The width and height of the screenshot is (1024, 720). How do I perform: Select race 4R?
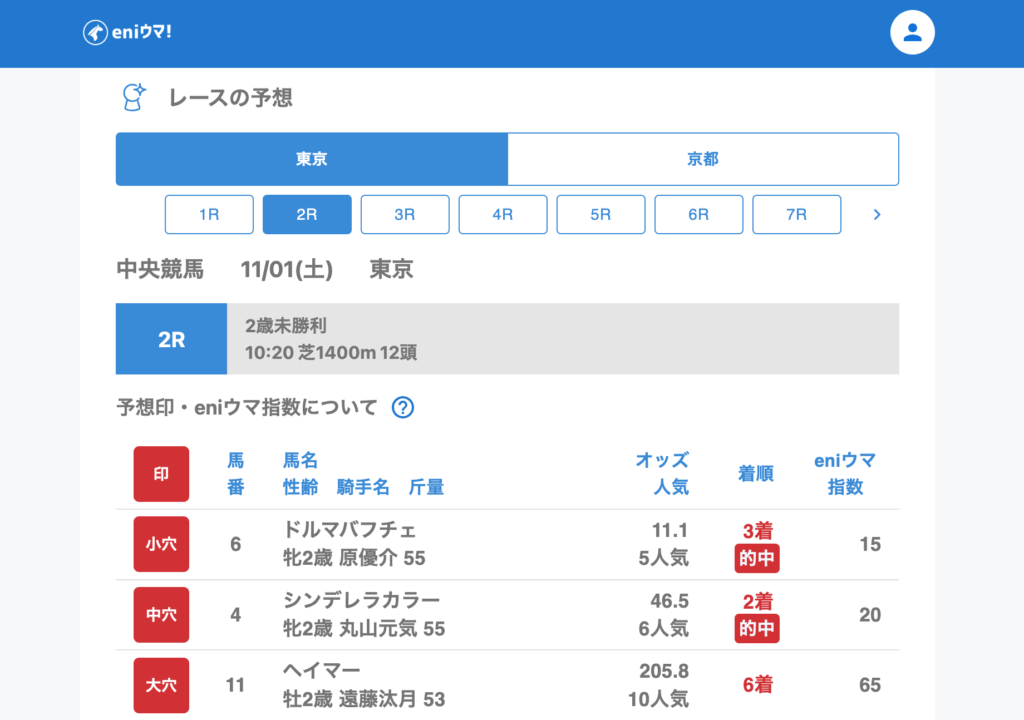[x=503, y=214]
